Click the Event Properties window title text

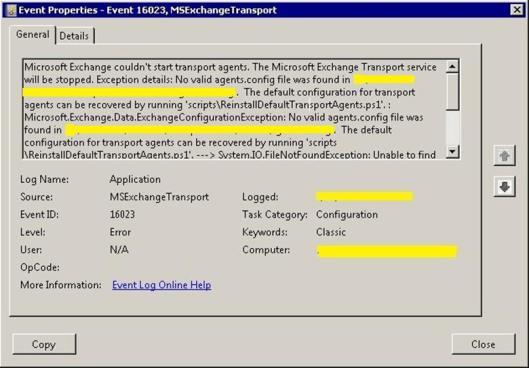pos(147,10)
